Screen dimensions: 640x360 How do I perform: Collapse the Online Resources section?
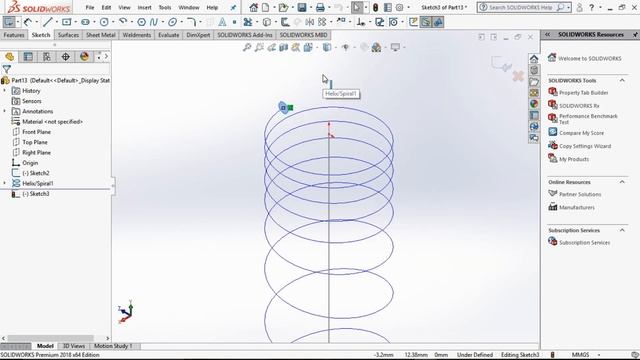[x=622, y=182]
